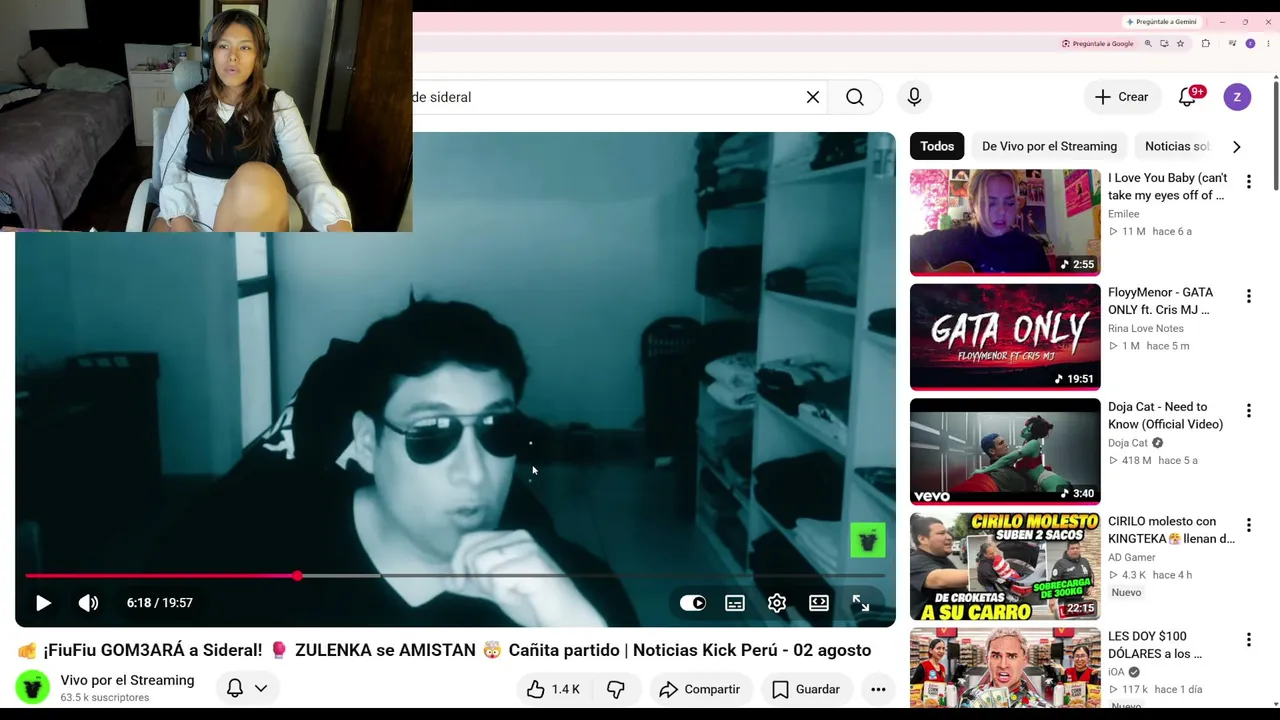Viewport: 1280px width, 720px height.
Task: Show more filter chips arrow
Action: (1237, 146)
